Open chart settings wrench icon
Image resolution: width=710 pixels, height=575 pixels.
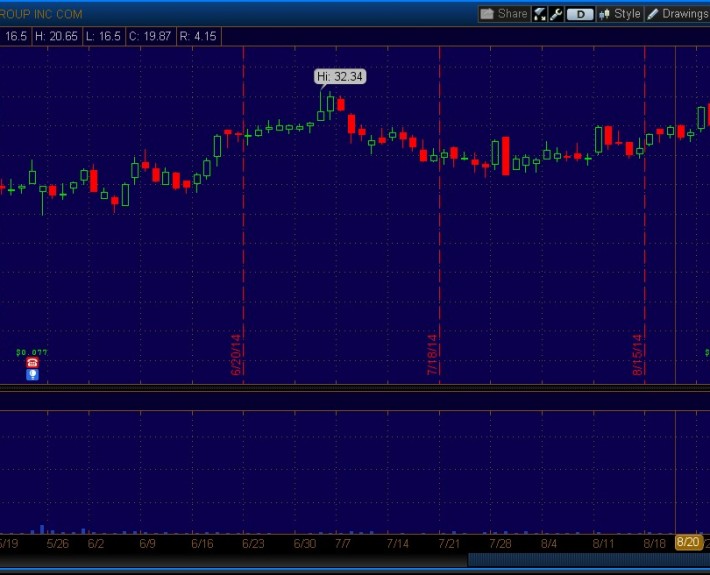coord(555,14)
